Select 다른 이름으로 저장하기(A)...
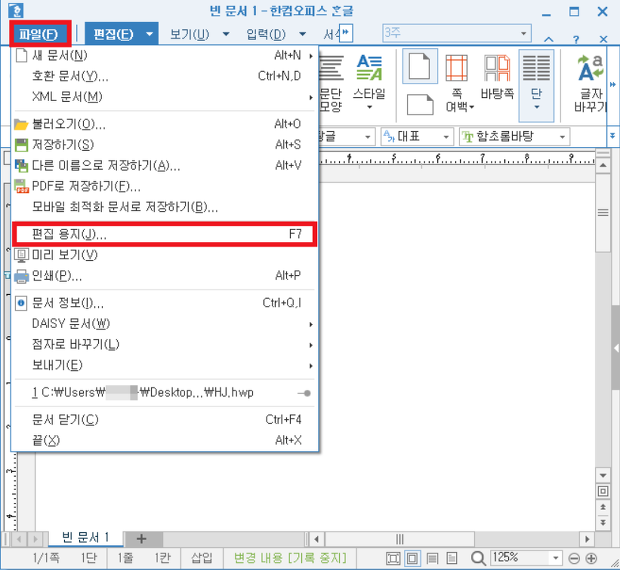 [x=164, y=165]
